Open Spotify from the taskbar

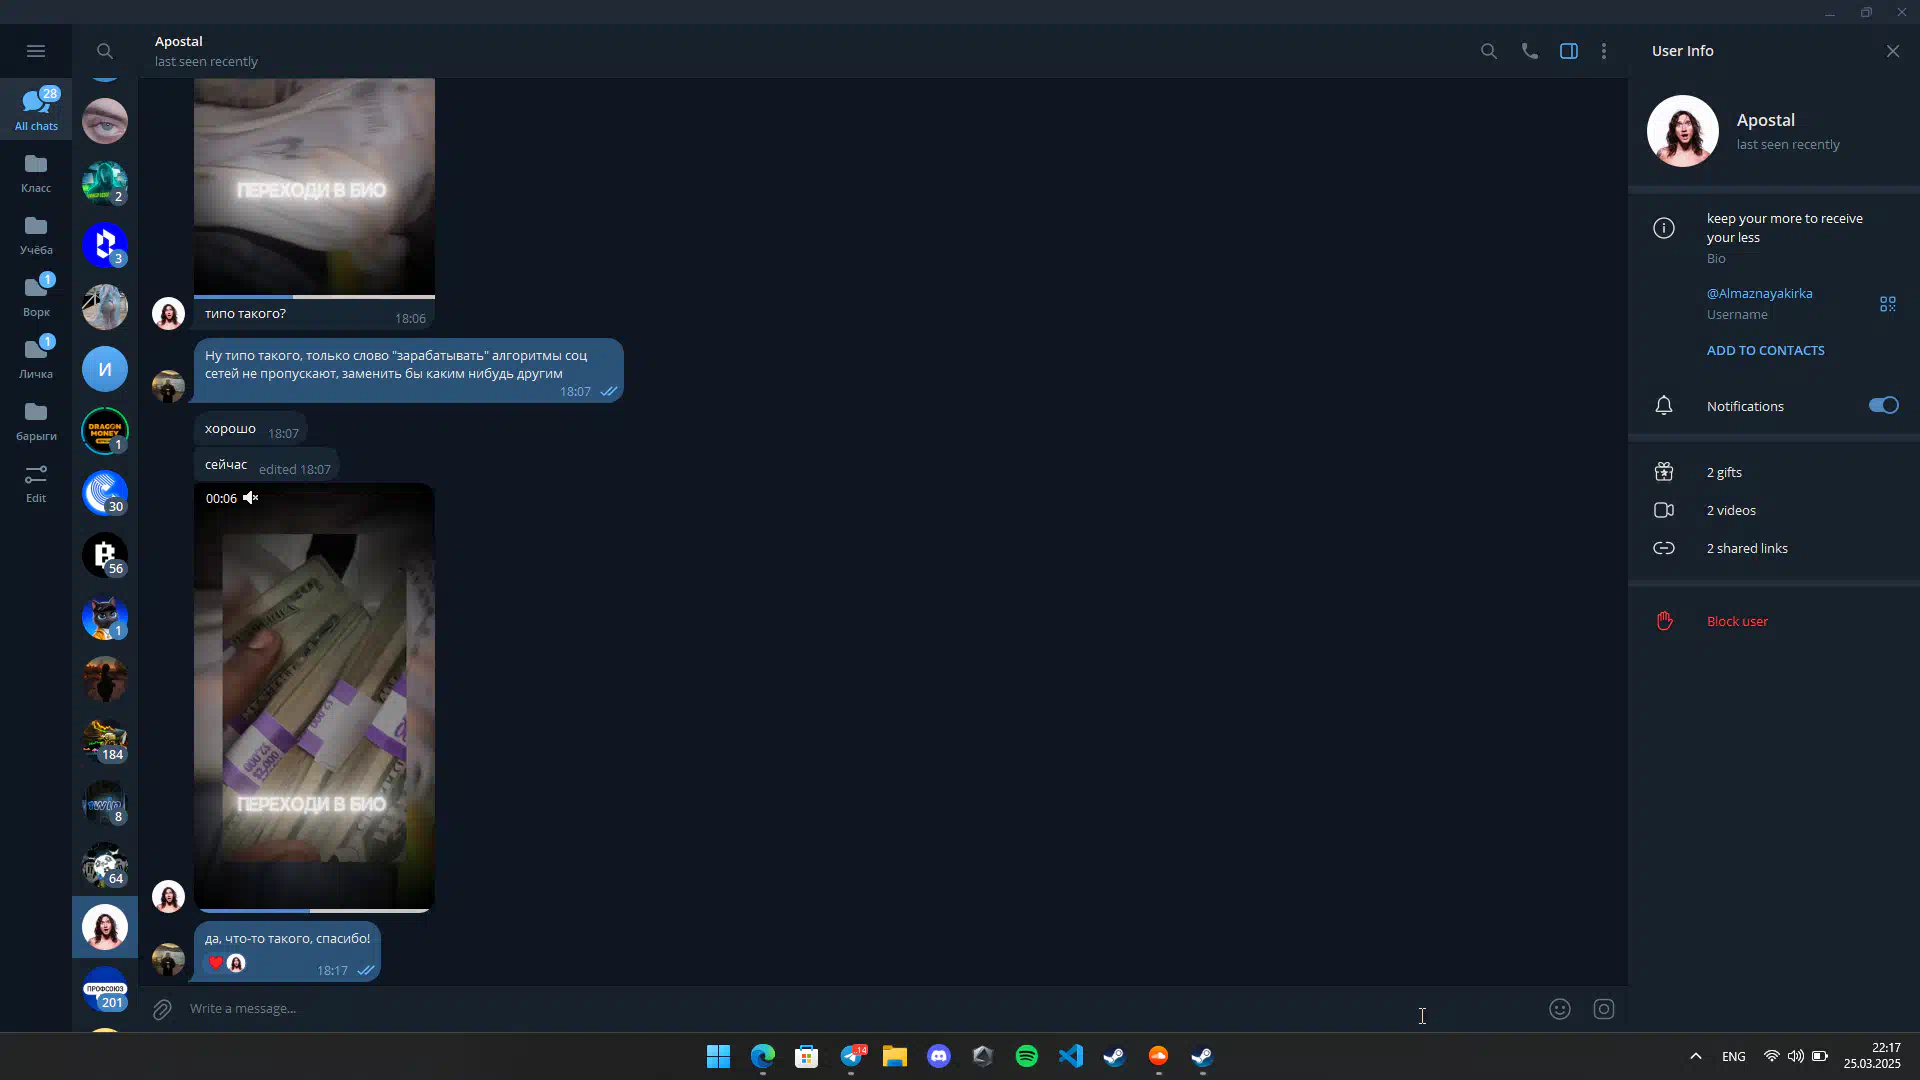click(1026, 1056)
